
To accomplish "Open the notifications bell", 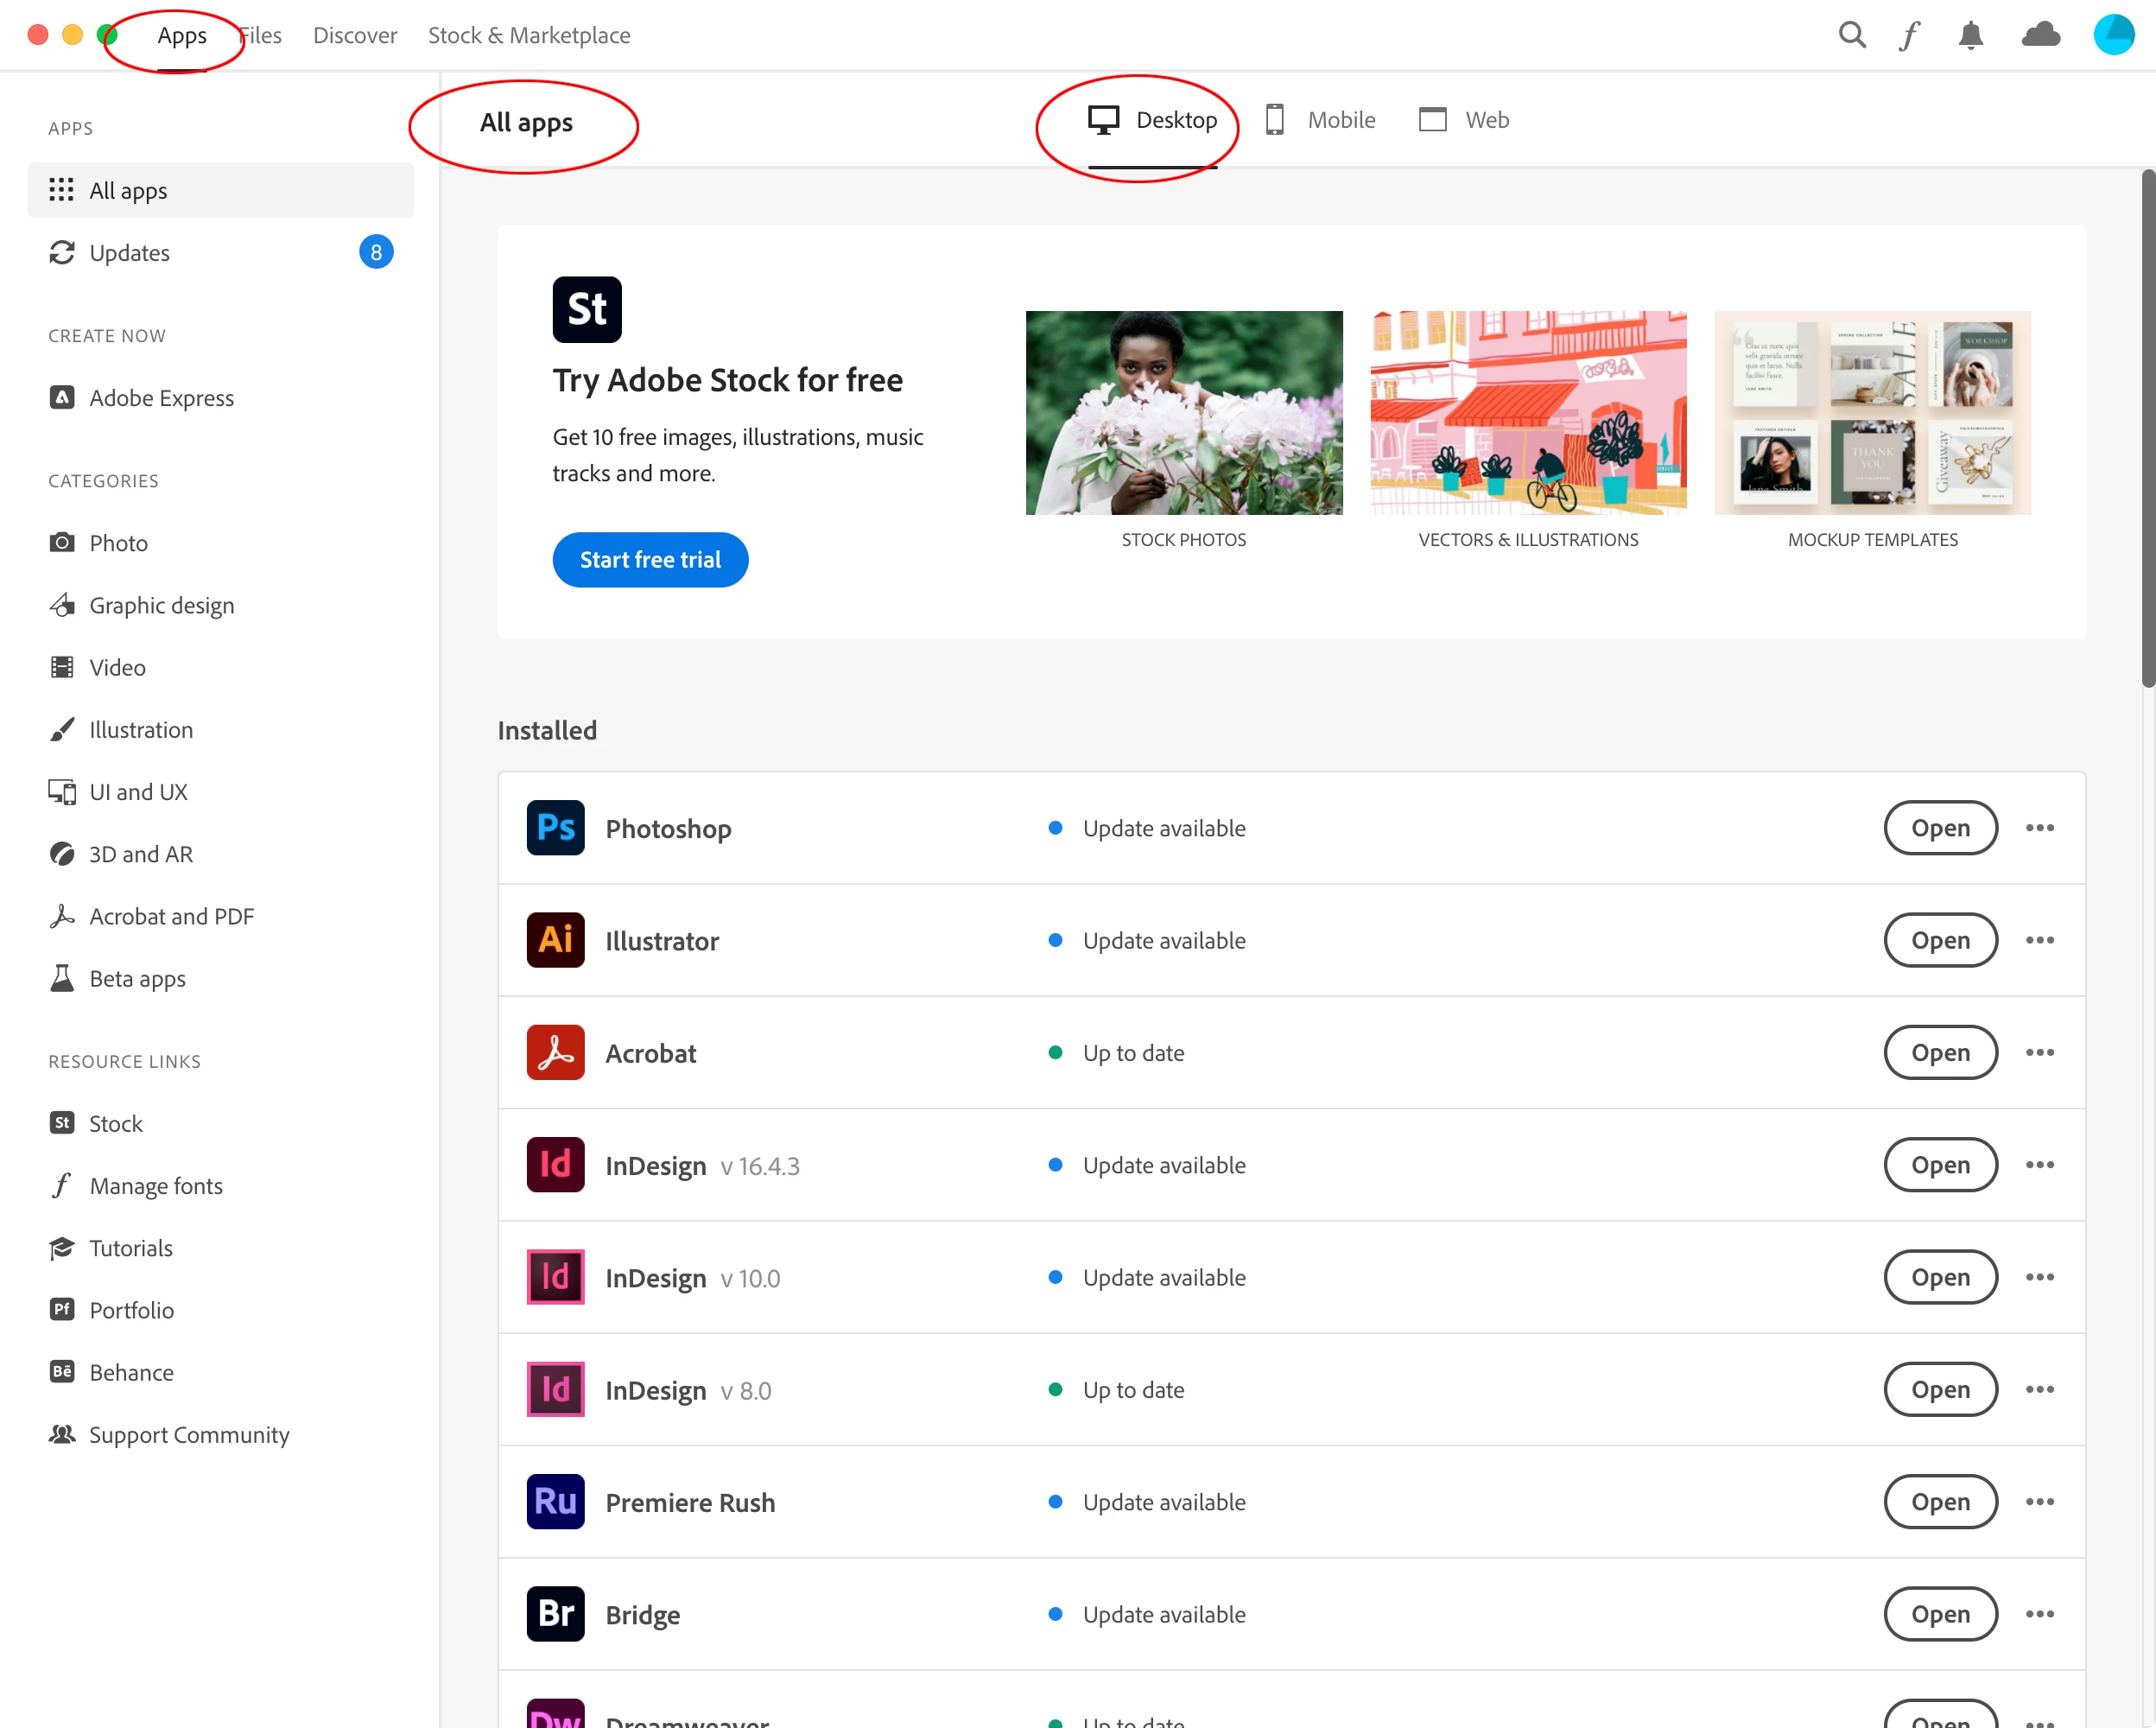I will [x=1970, y=35].
